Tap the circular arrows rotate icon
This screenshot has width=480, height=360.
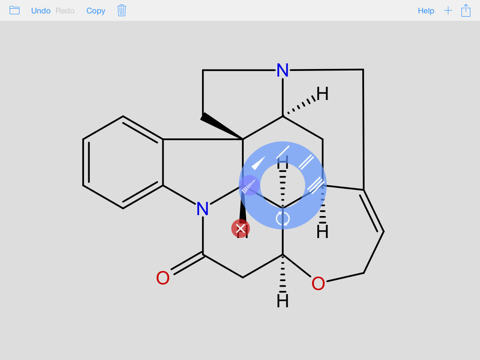[x=282, y=219]
